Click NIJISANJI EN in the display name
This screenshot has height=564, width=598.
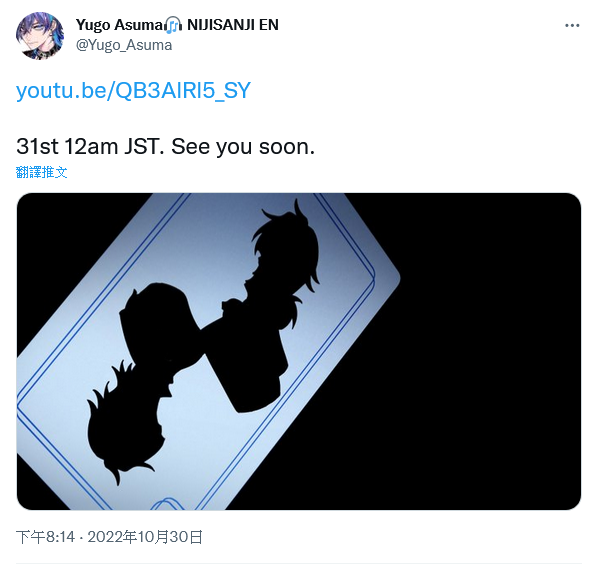tap(233, 25)
